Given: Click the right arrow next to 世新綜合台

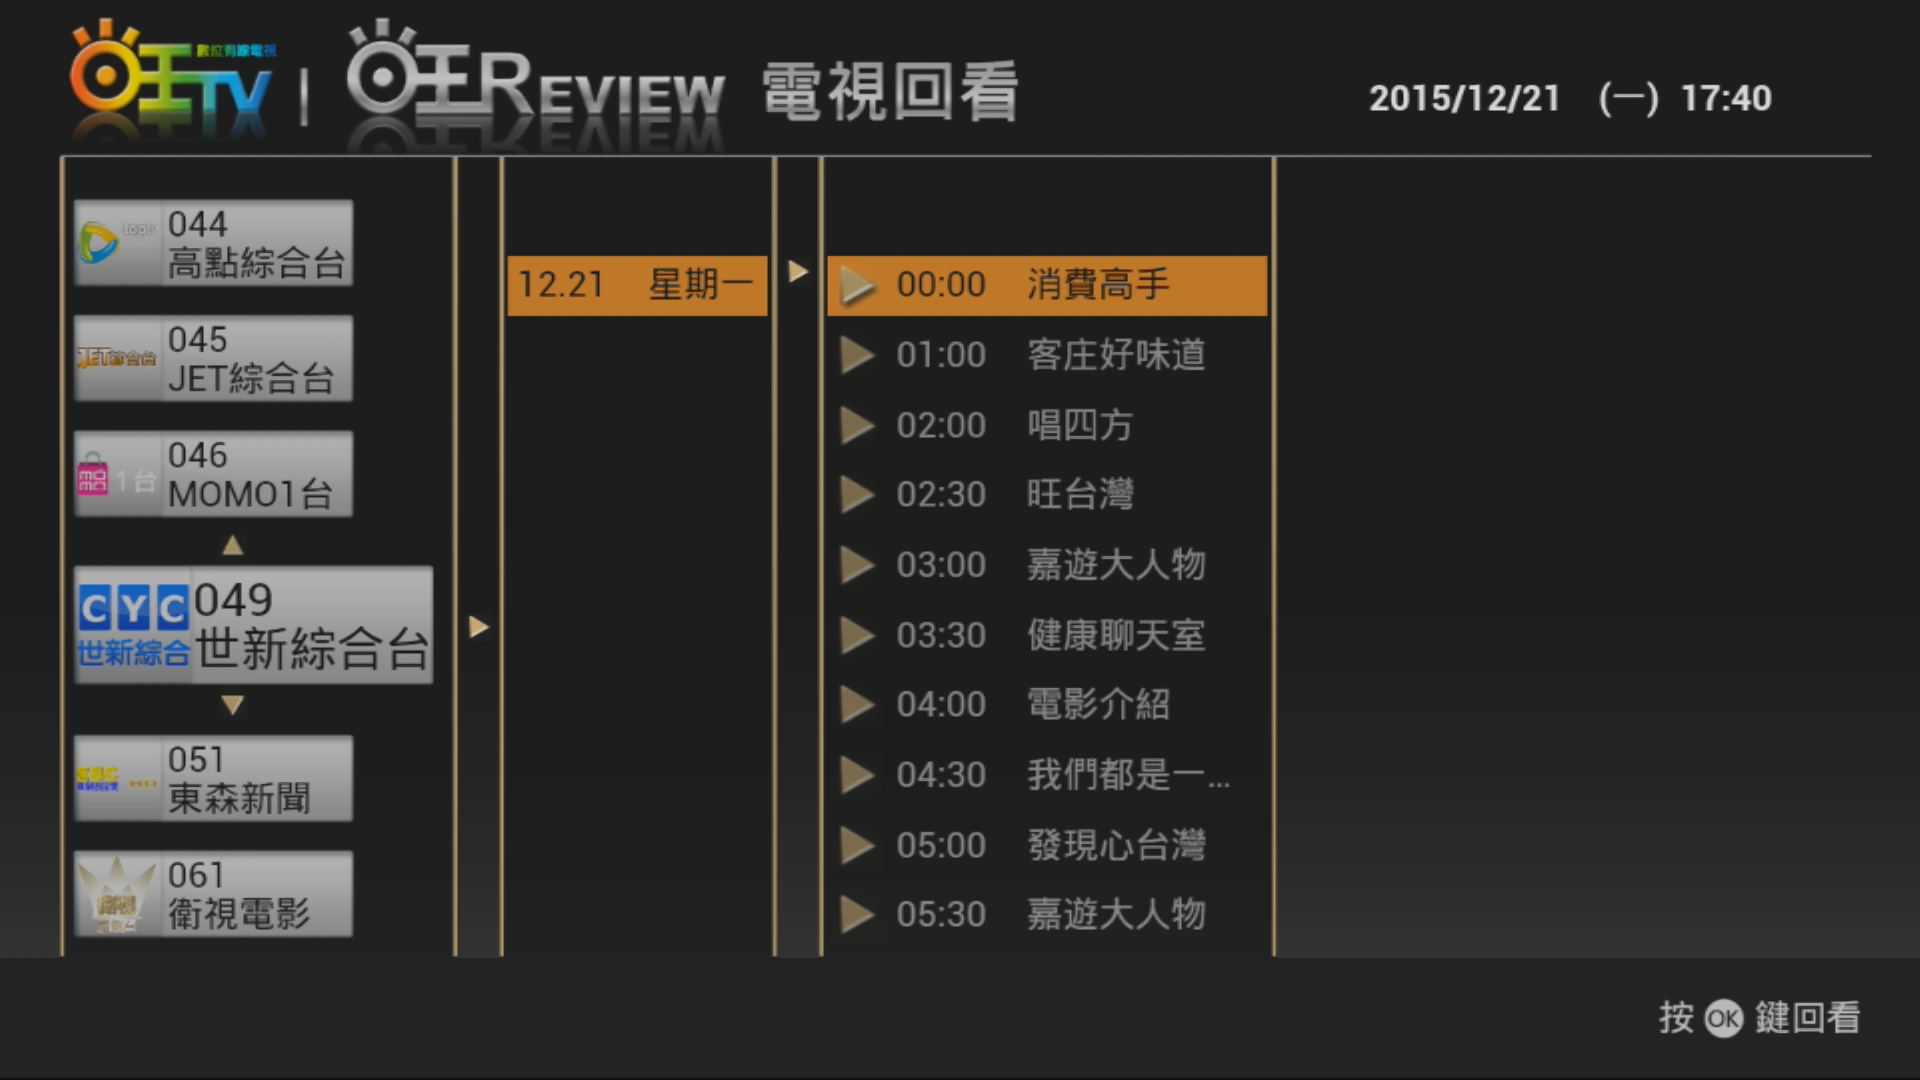Looking at the screenshot, I should [478, 627].
